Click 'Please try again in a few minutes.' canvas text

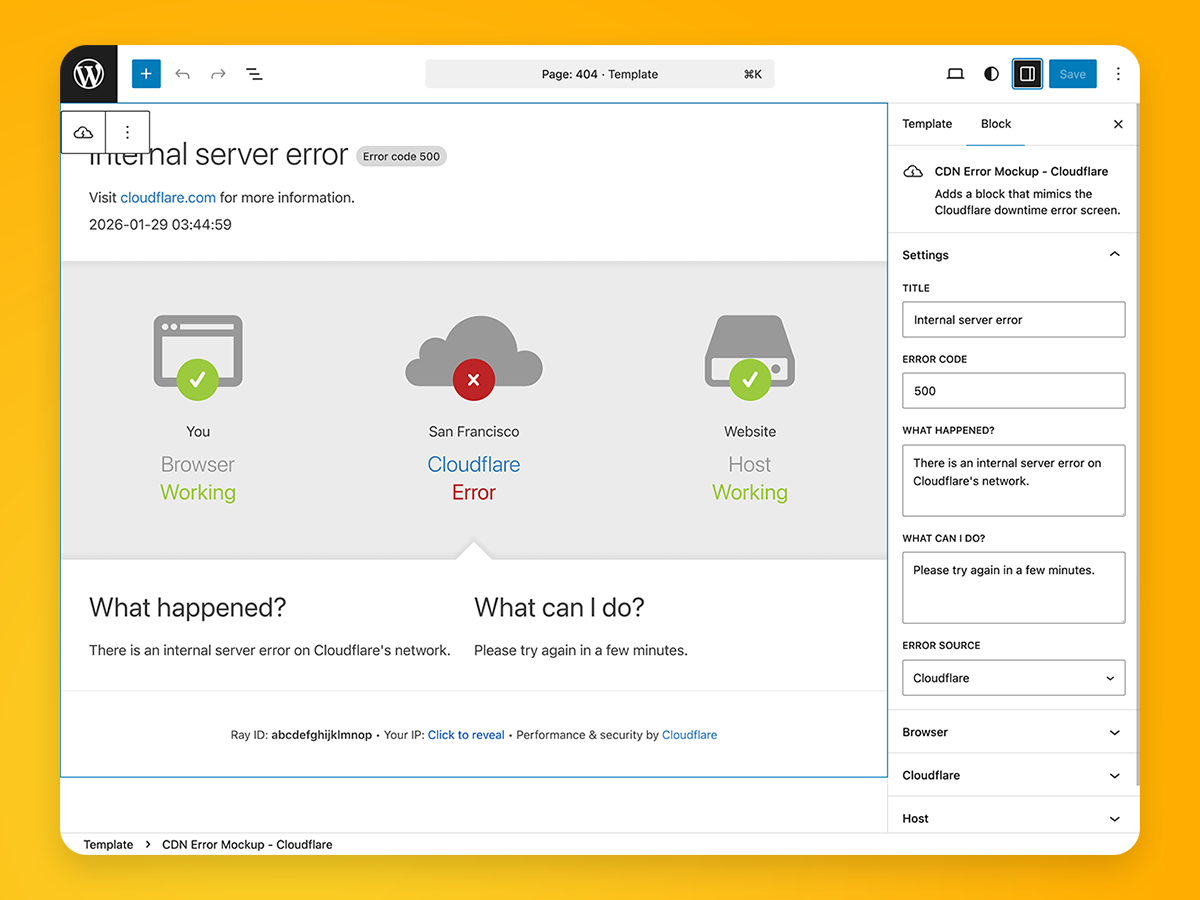(x=581, y=651)
